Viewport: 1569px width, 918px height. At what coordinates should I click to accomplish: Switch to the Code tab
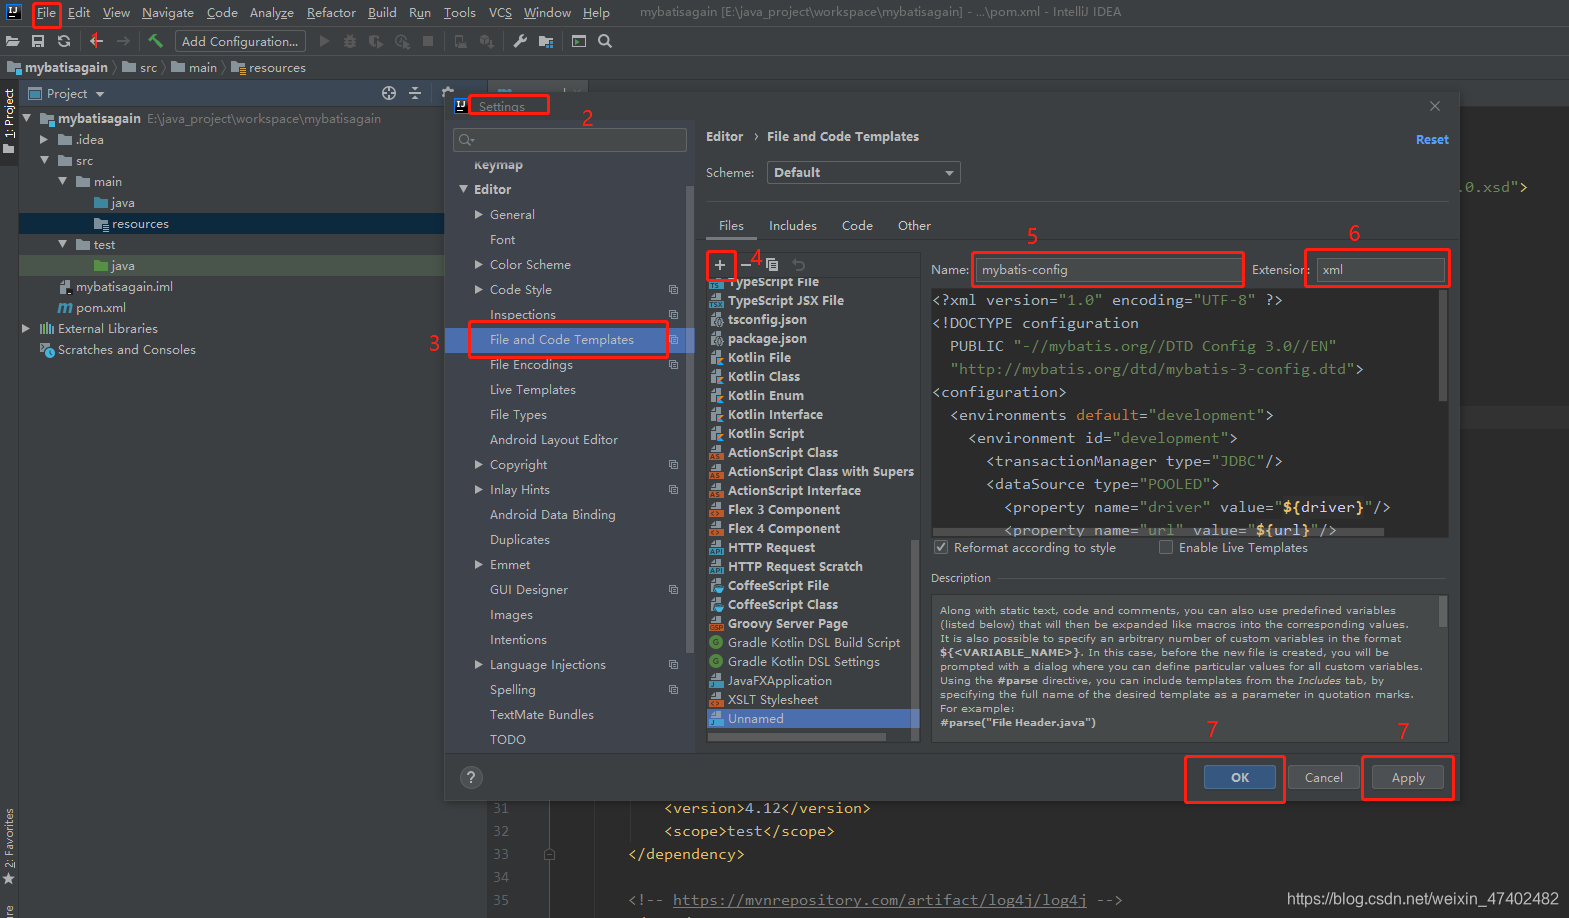click(857, 225)
